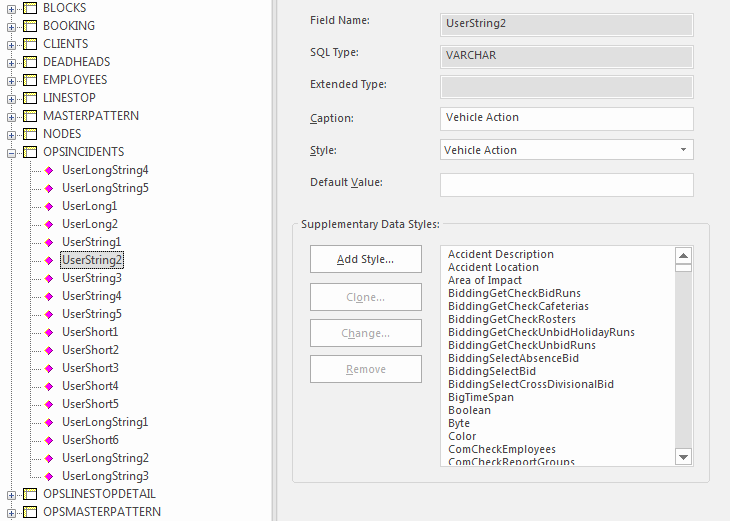Image resolution: width=730 pixels, height=521 pixels.
Task: Select the UserShort2 field in tree
Action: pyautogui.click(x=90, y=350)
